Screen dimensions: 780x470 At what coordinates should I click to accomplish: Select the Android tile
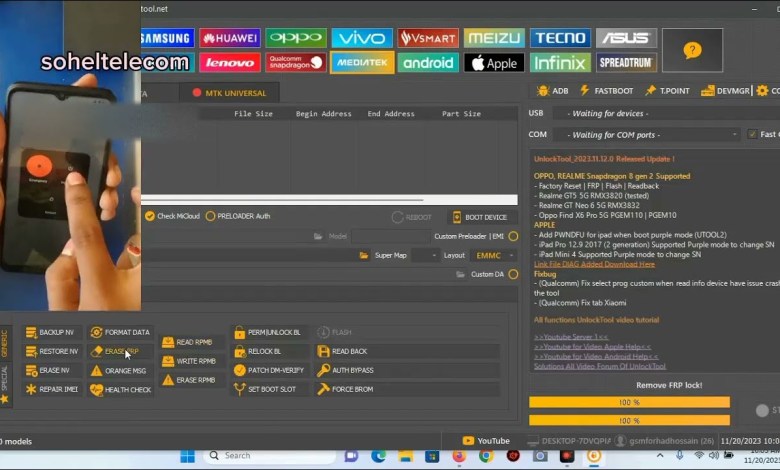pos(428,63)
